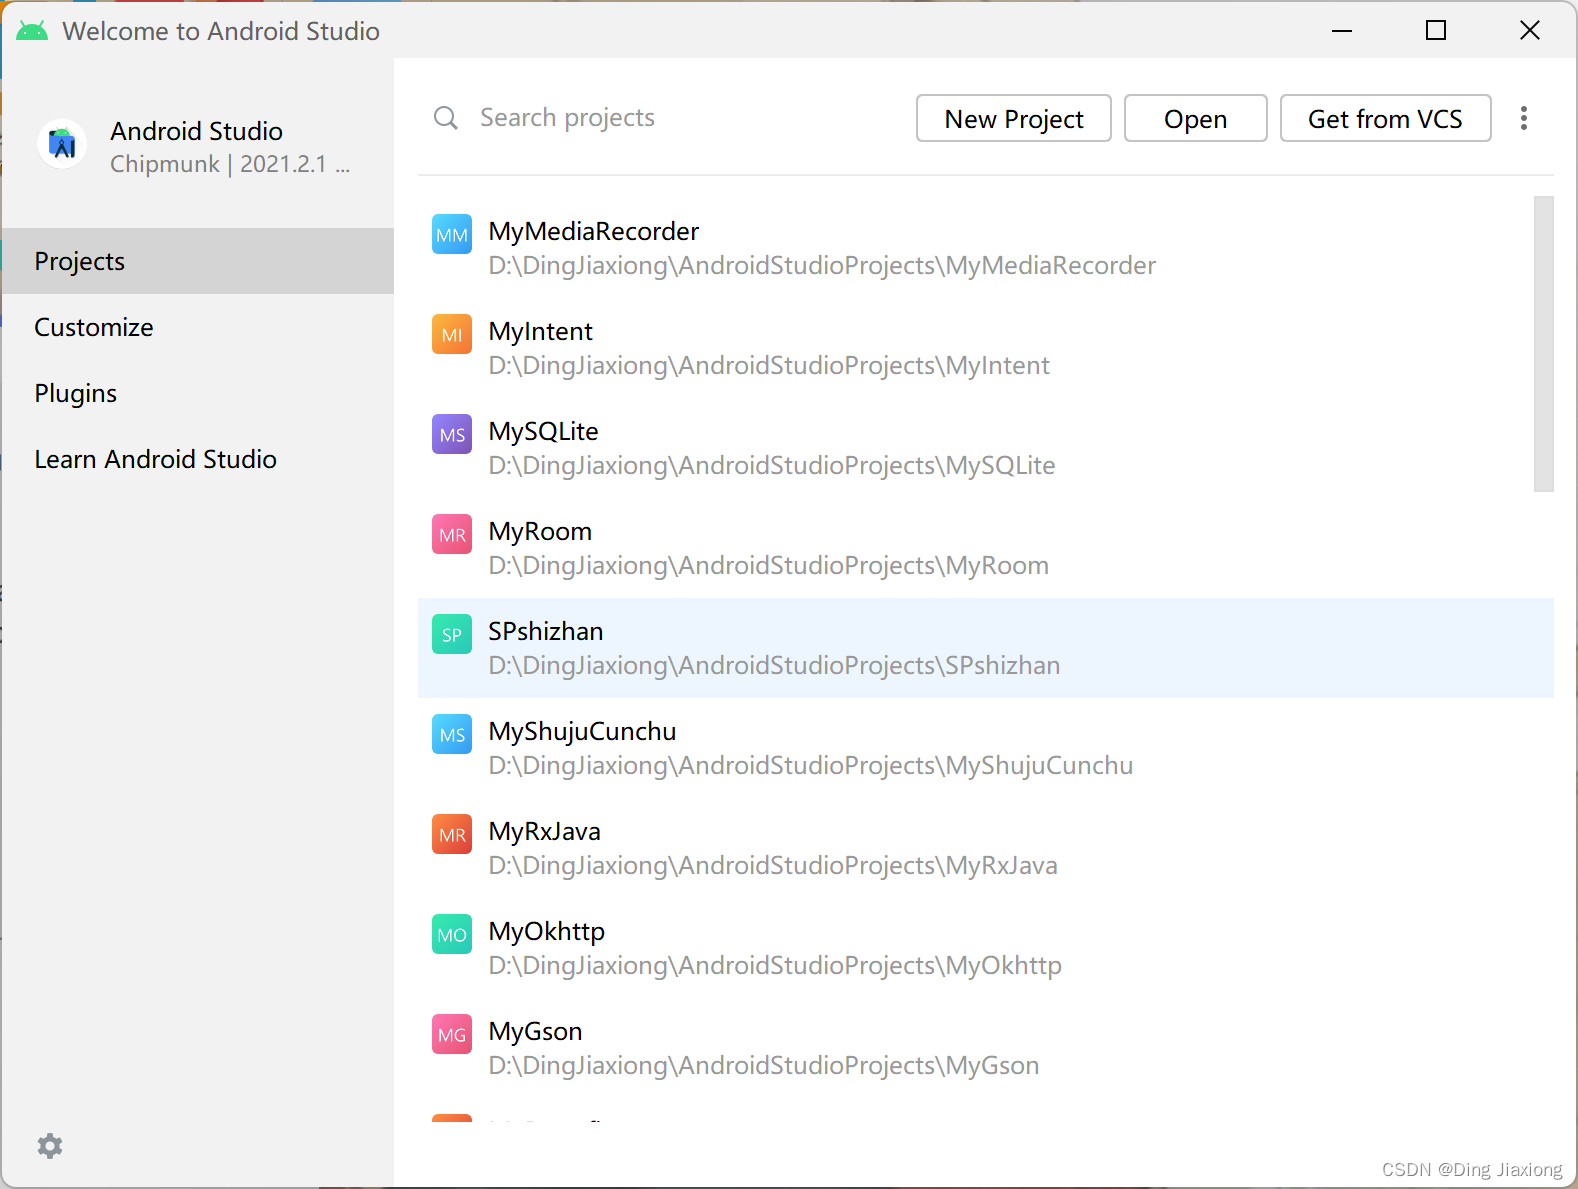
Task: Close the Welcome to Android Studio window
Action: 1530,31
